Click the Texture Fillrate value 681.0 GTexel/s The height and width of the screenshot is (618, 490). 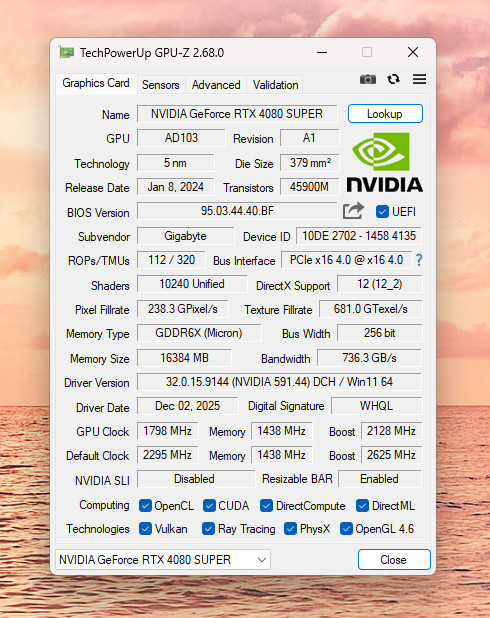371,309
